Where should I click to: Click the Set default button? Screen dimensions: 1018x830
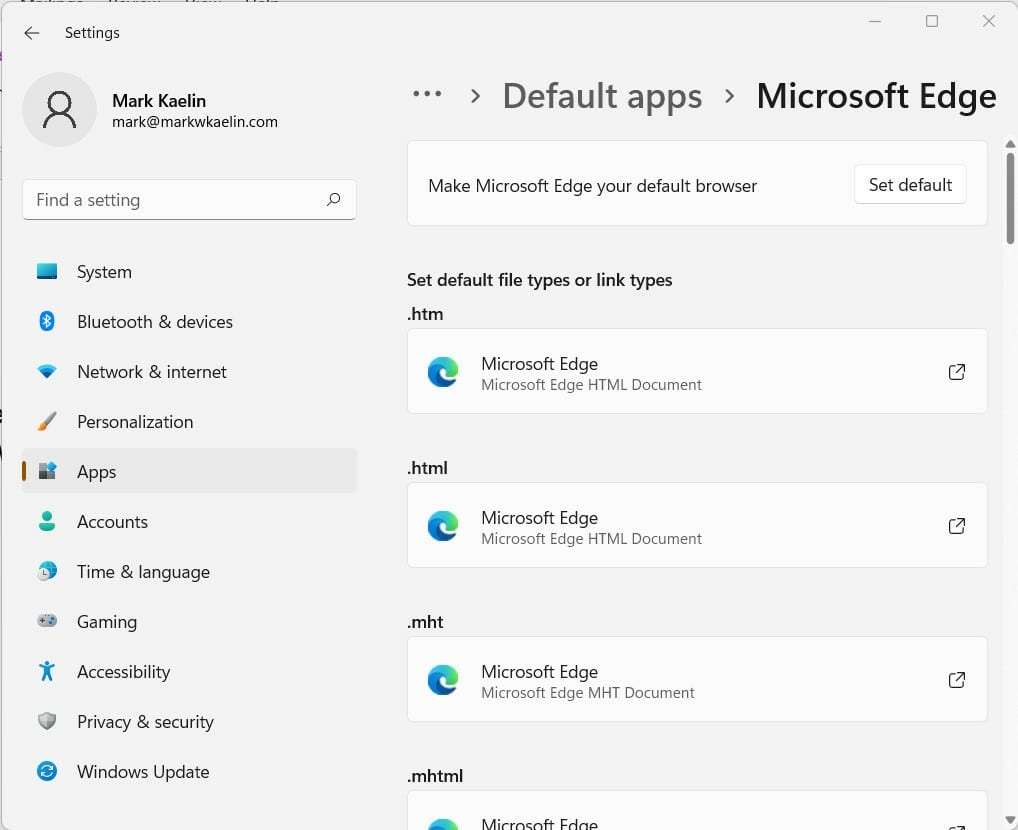pyautogui.click(x=909, y=184)
